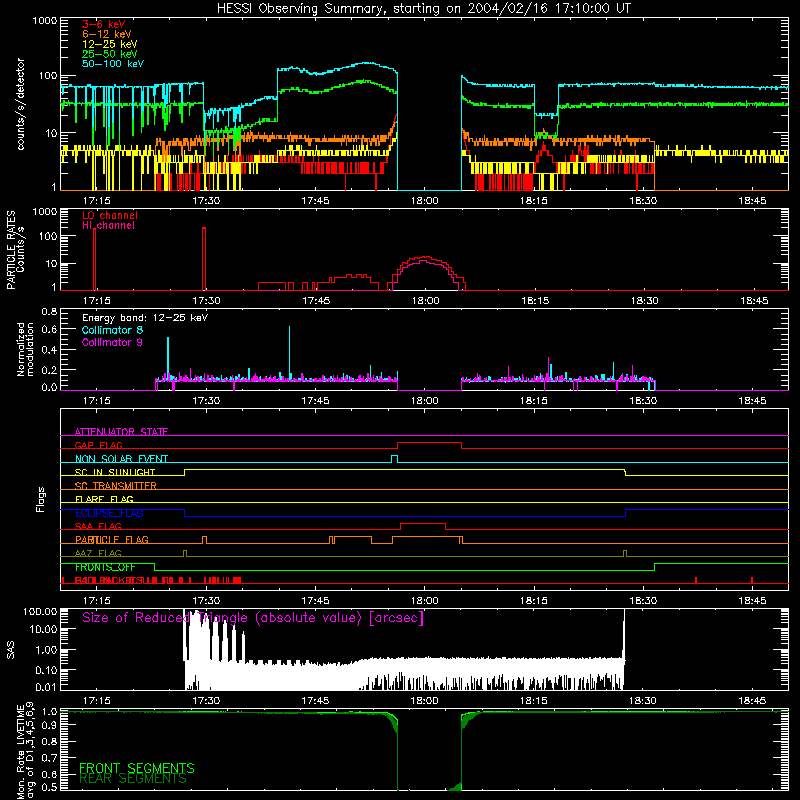Click the 0.01 tick on SAS axis
800x800 pixels.
[46, 687]
